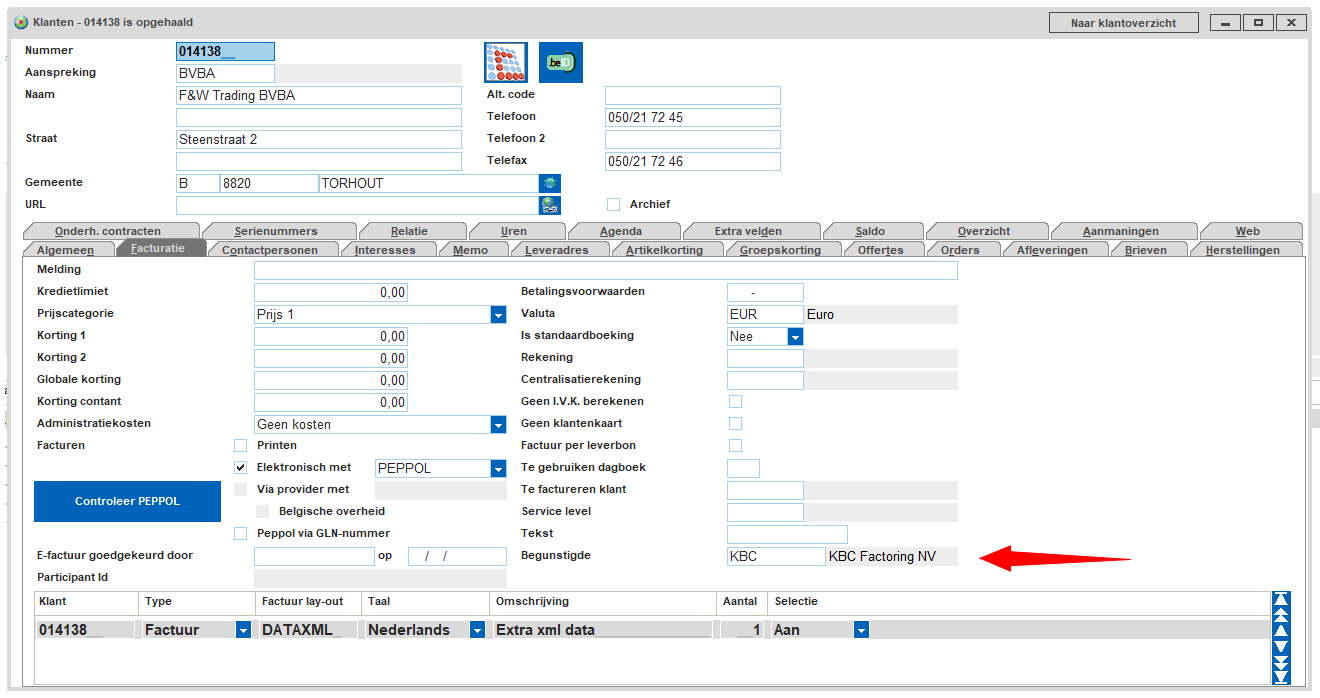The image size is (1320, 698).
Task: Click the Naar klantoverzicht button
Action: tap(1122, 23)
